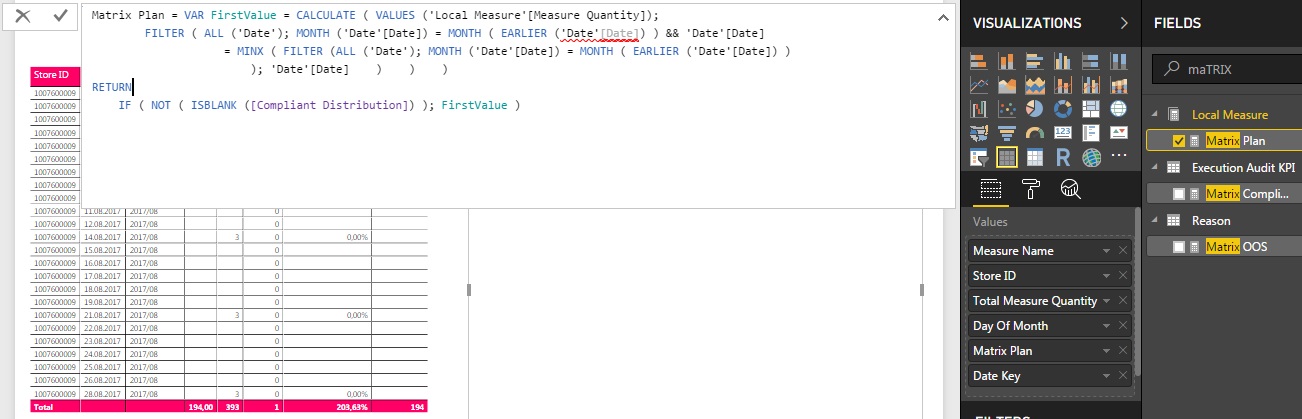Select the treemap visual
Viewport: 1302px width, 419px height.
point(1091,109)
